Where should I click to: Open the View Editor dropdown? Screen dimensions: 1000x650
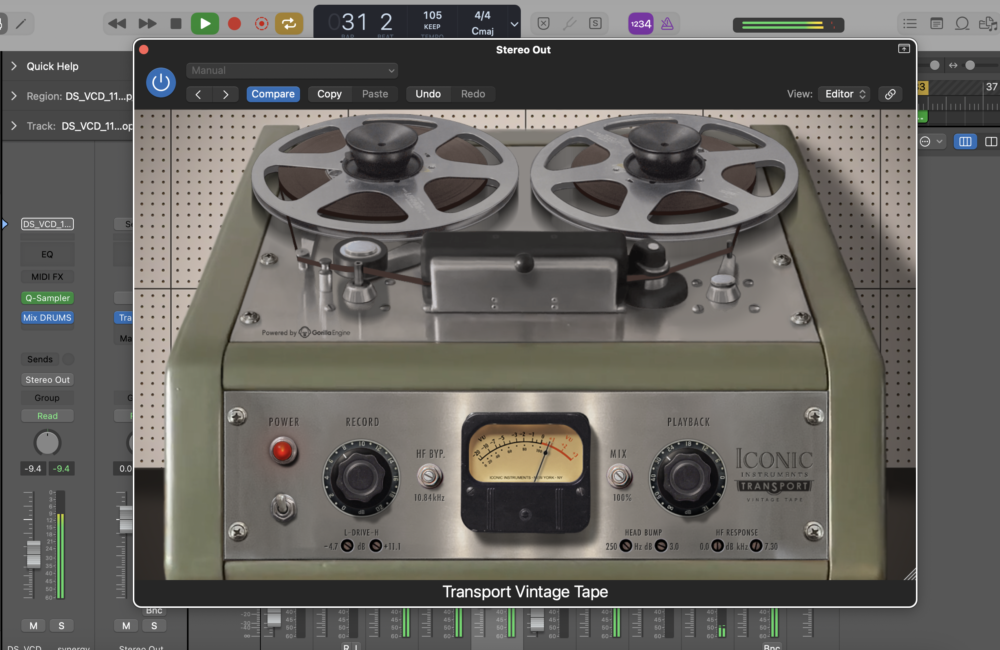(845, 94)
